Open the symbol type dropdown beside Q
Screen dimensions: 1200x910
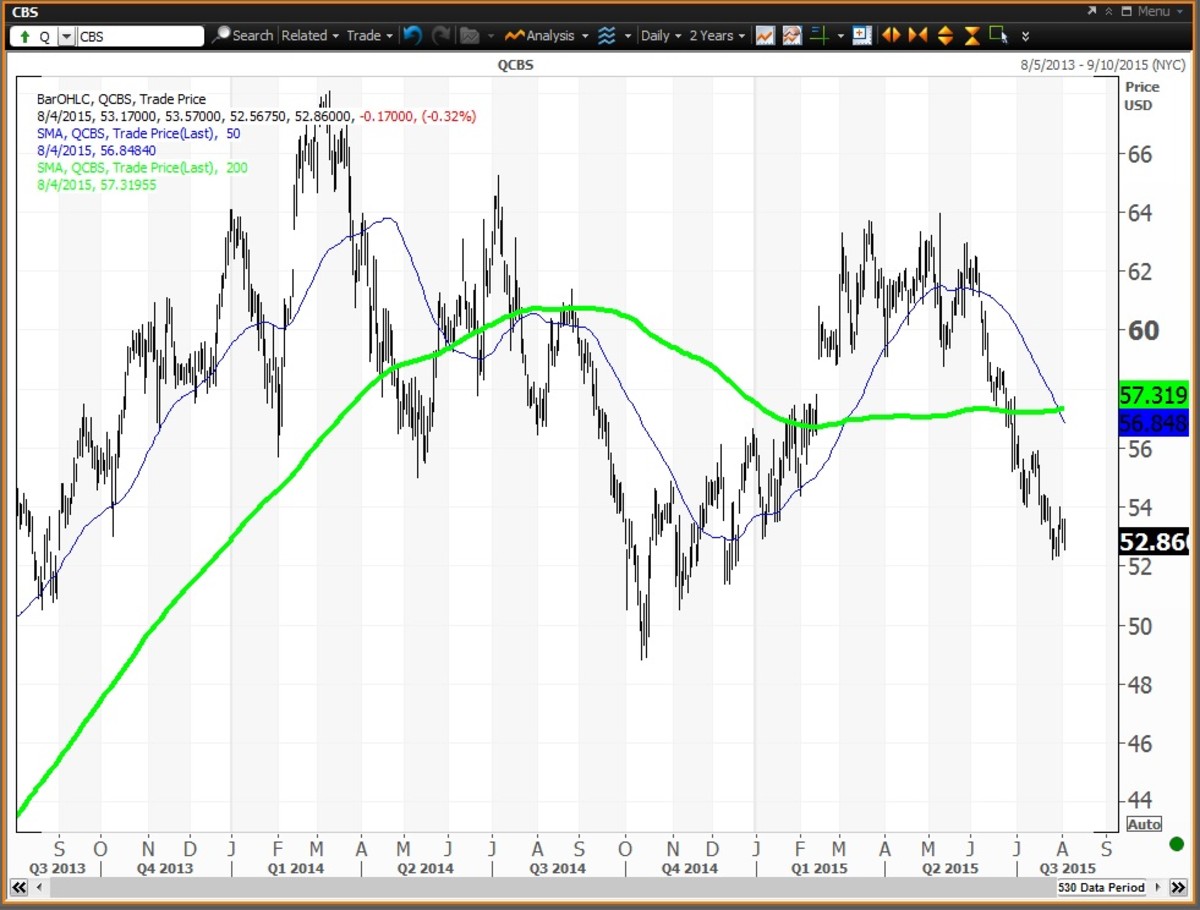point(66,36)
